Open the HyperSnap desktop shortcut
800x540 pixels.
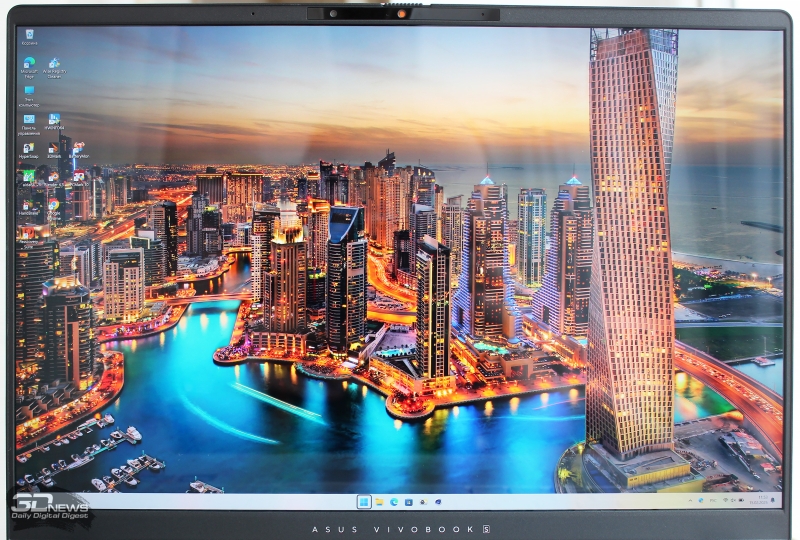pyautogui.click(x=29, y=149)
